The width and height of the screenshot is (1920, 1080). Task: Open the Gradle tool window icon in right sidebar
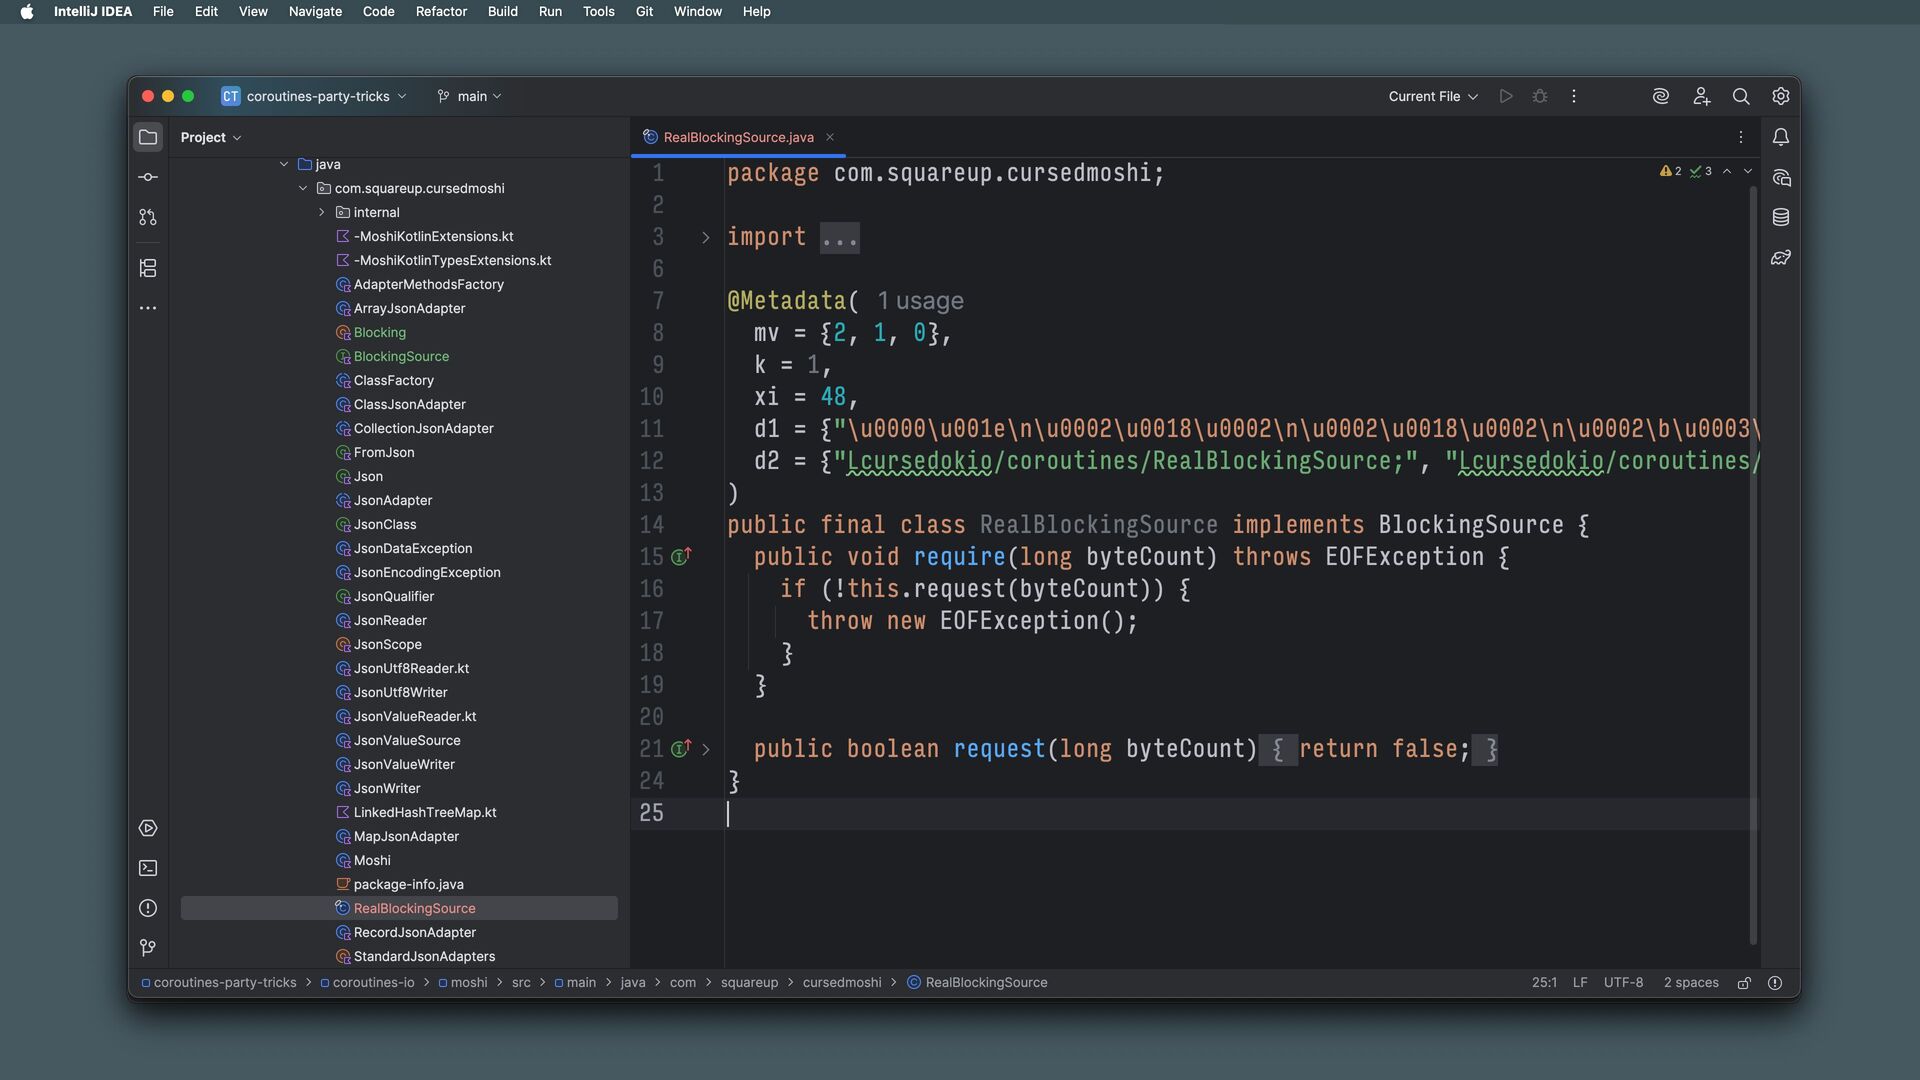[x=1781, y=257]
